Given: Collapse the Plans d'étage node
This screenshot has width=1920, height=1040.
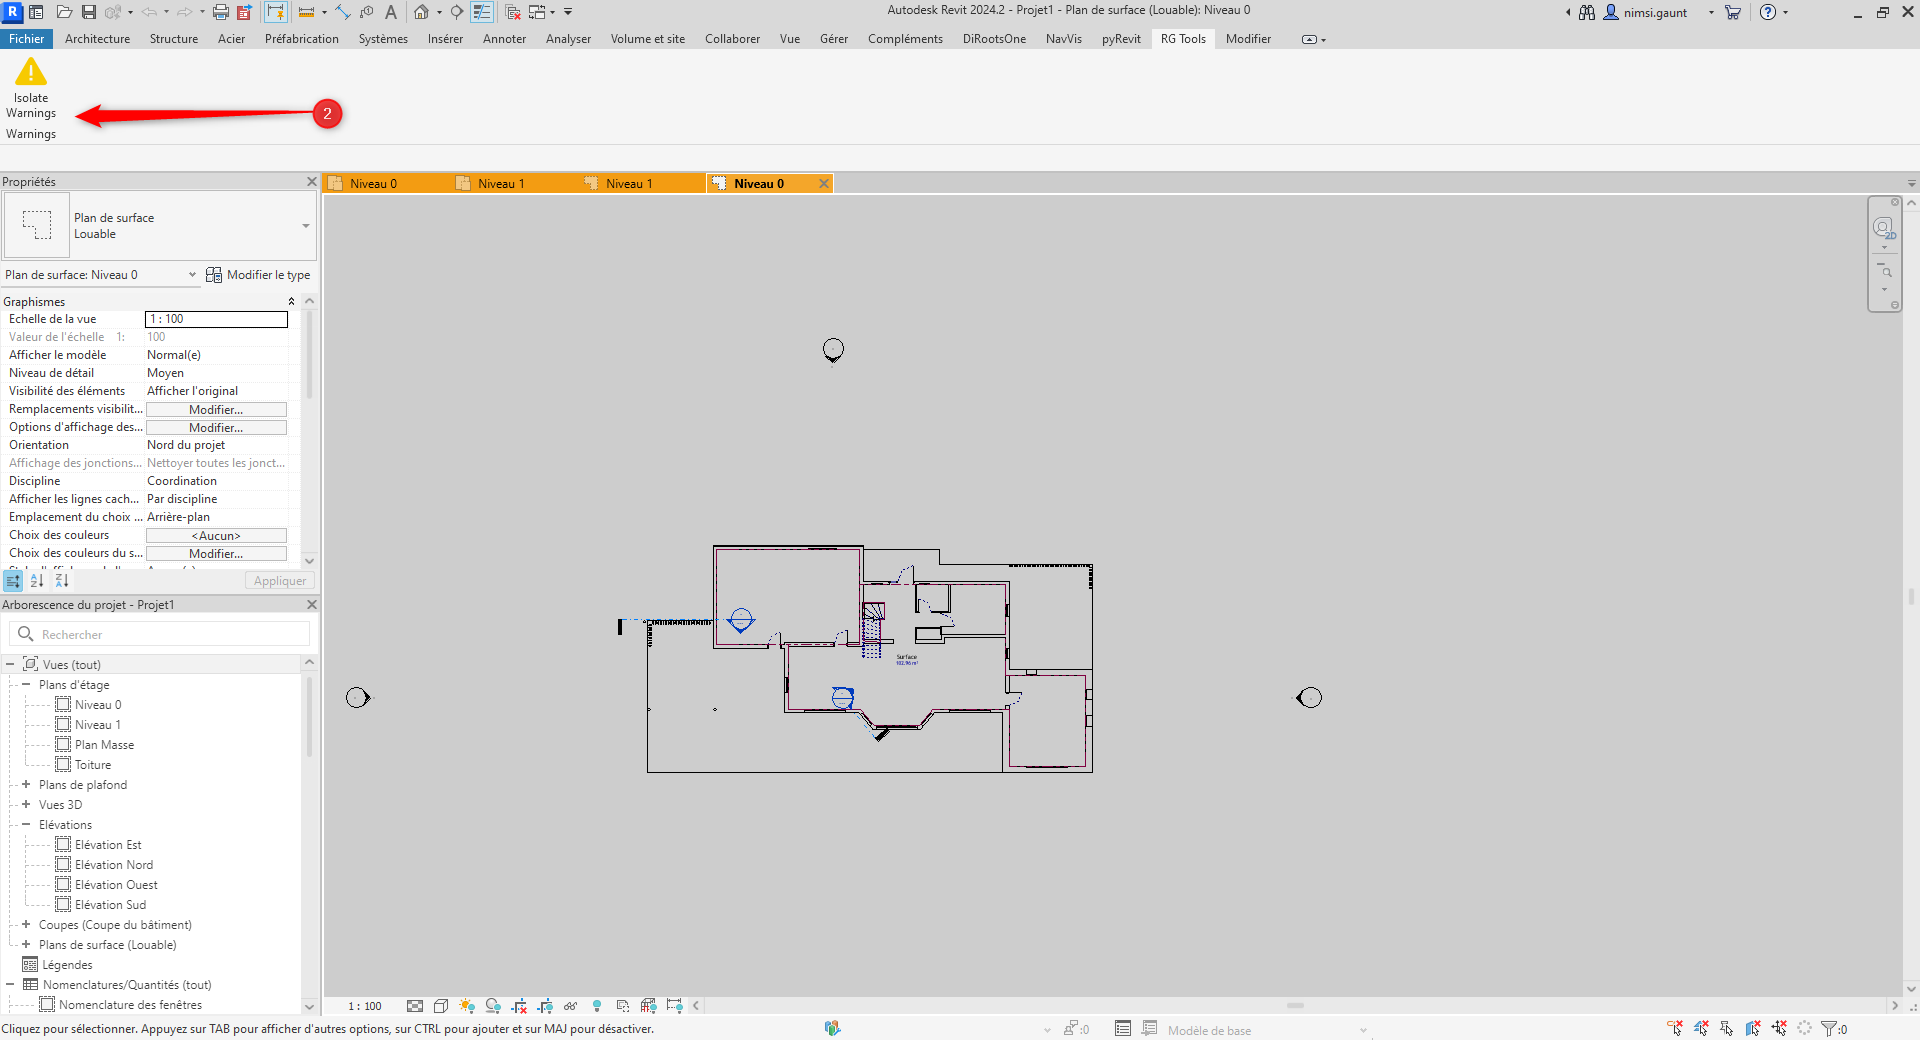Looking at the screenshot, I should [x=26, y=685].
